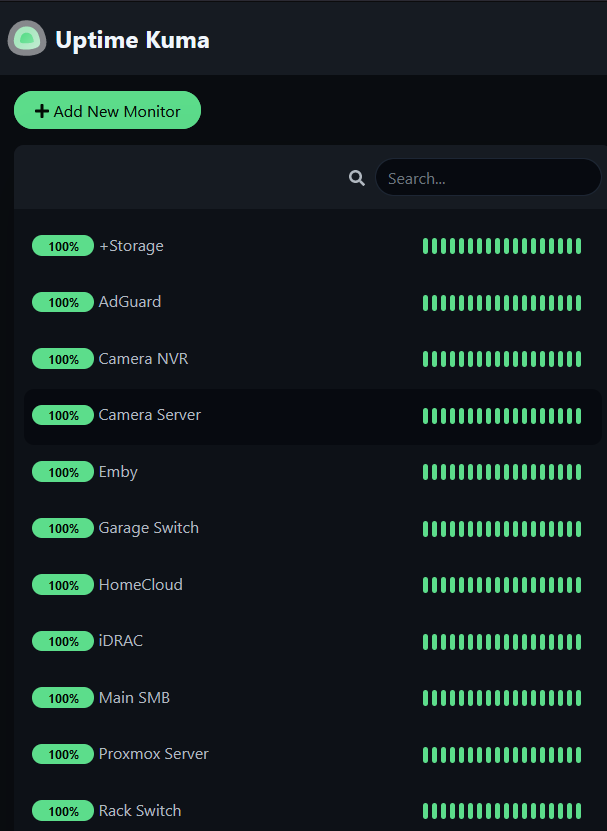Open the HomeCloud monitor
The image size is (607, 831).
pos(313,585)
